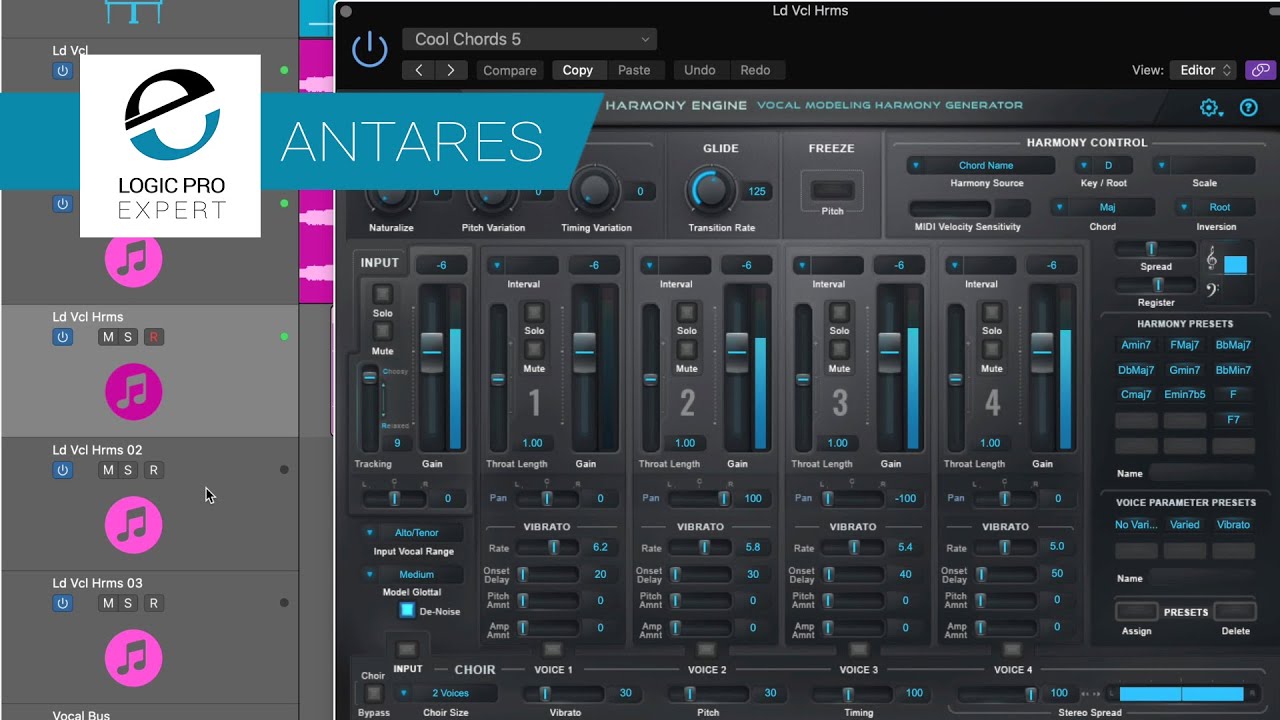Image resolution: width=1280 pixels, height=720 pixels.
Task: Solo harmony voice 3
Action: [839, 312]
